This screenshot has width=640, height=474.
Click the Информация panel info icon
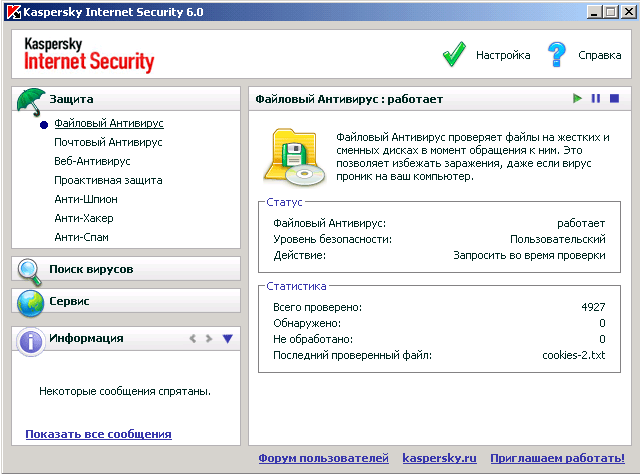30,339
